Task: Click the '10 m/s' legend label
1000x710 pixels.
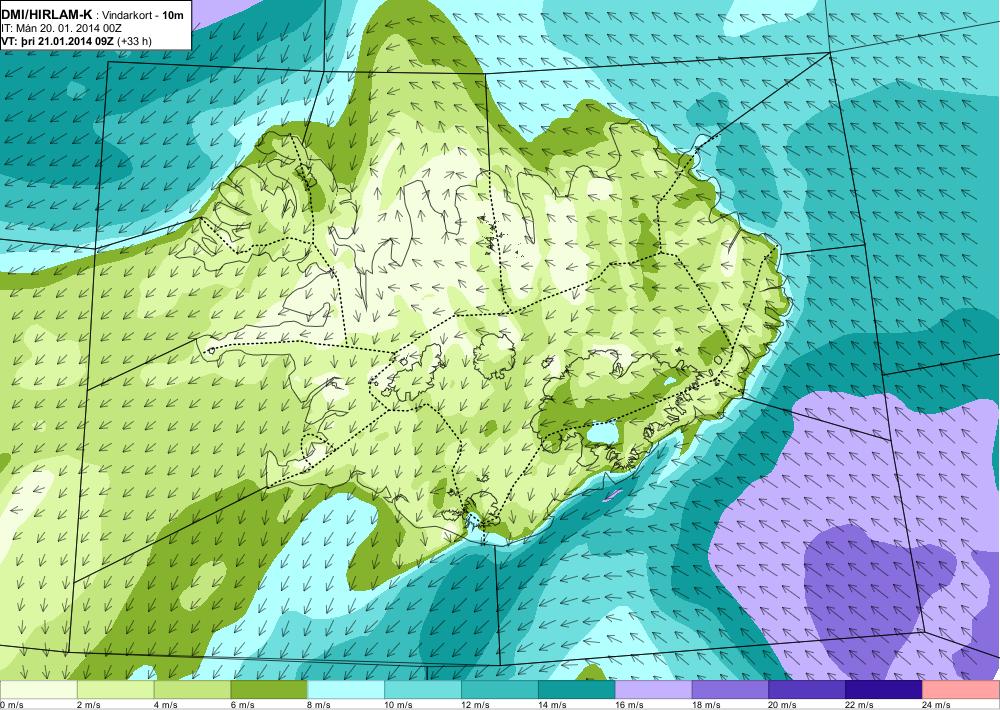Action: click(399, 705)
